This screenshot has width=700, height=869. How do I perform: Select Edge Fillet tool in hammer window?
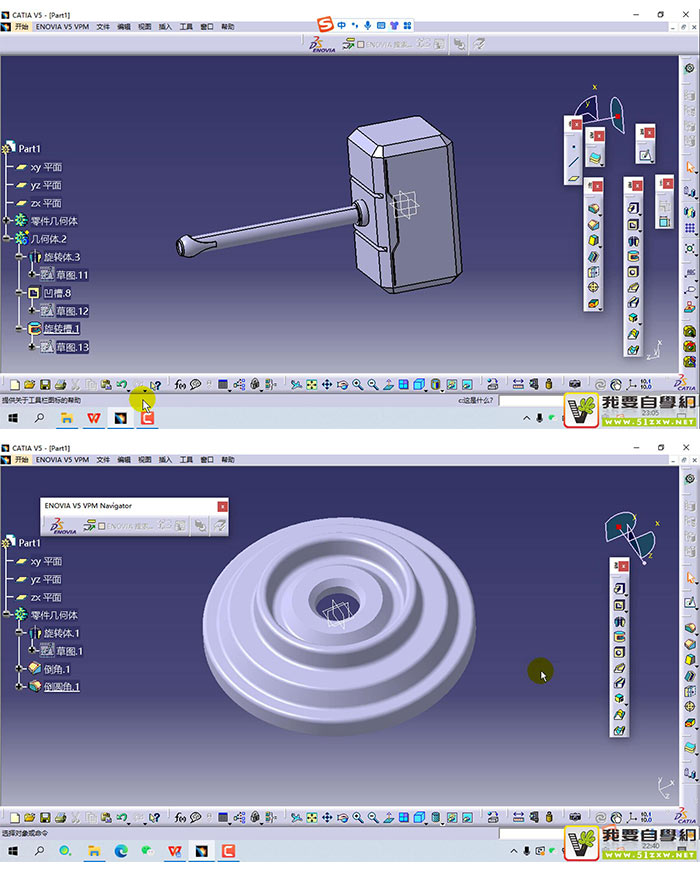(594, 209)
